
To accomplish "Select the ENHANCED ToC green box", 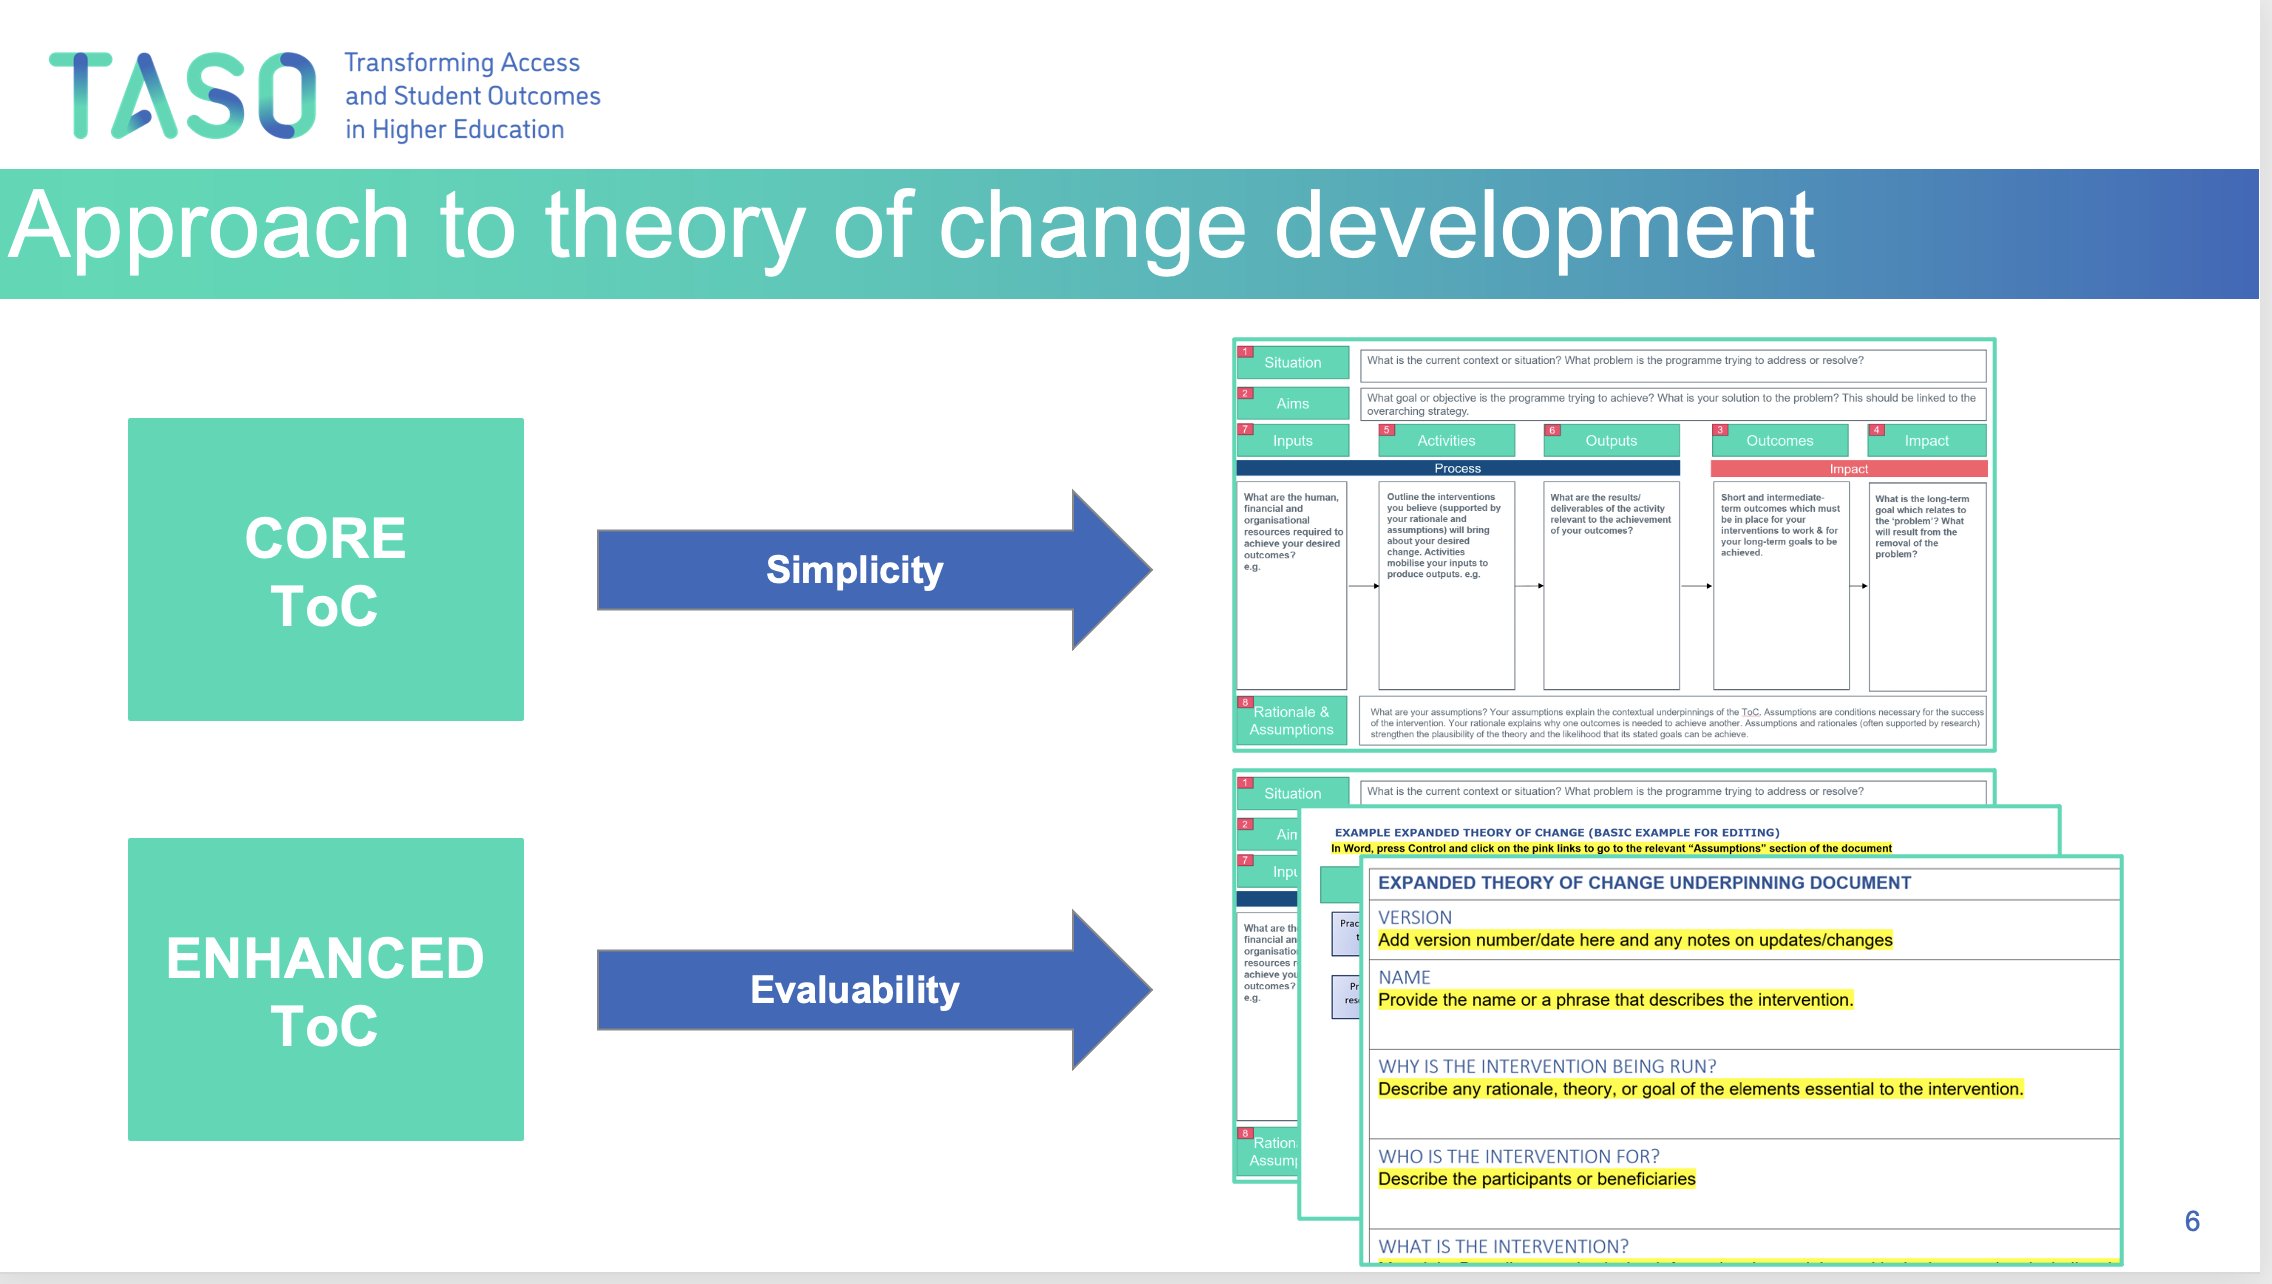I will 325,989.
